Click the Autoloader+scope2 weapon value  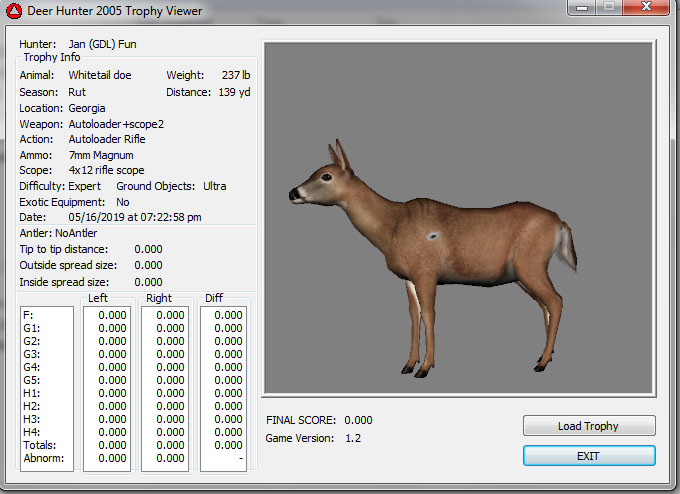[x=115, y=123]
